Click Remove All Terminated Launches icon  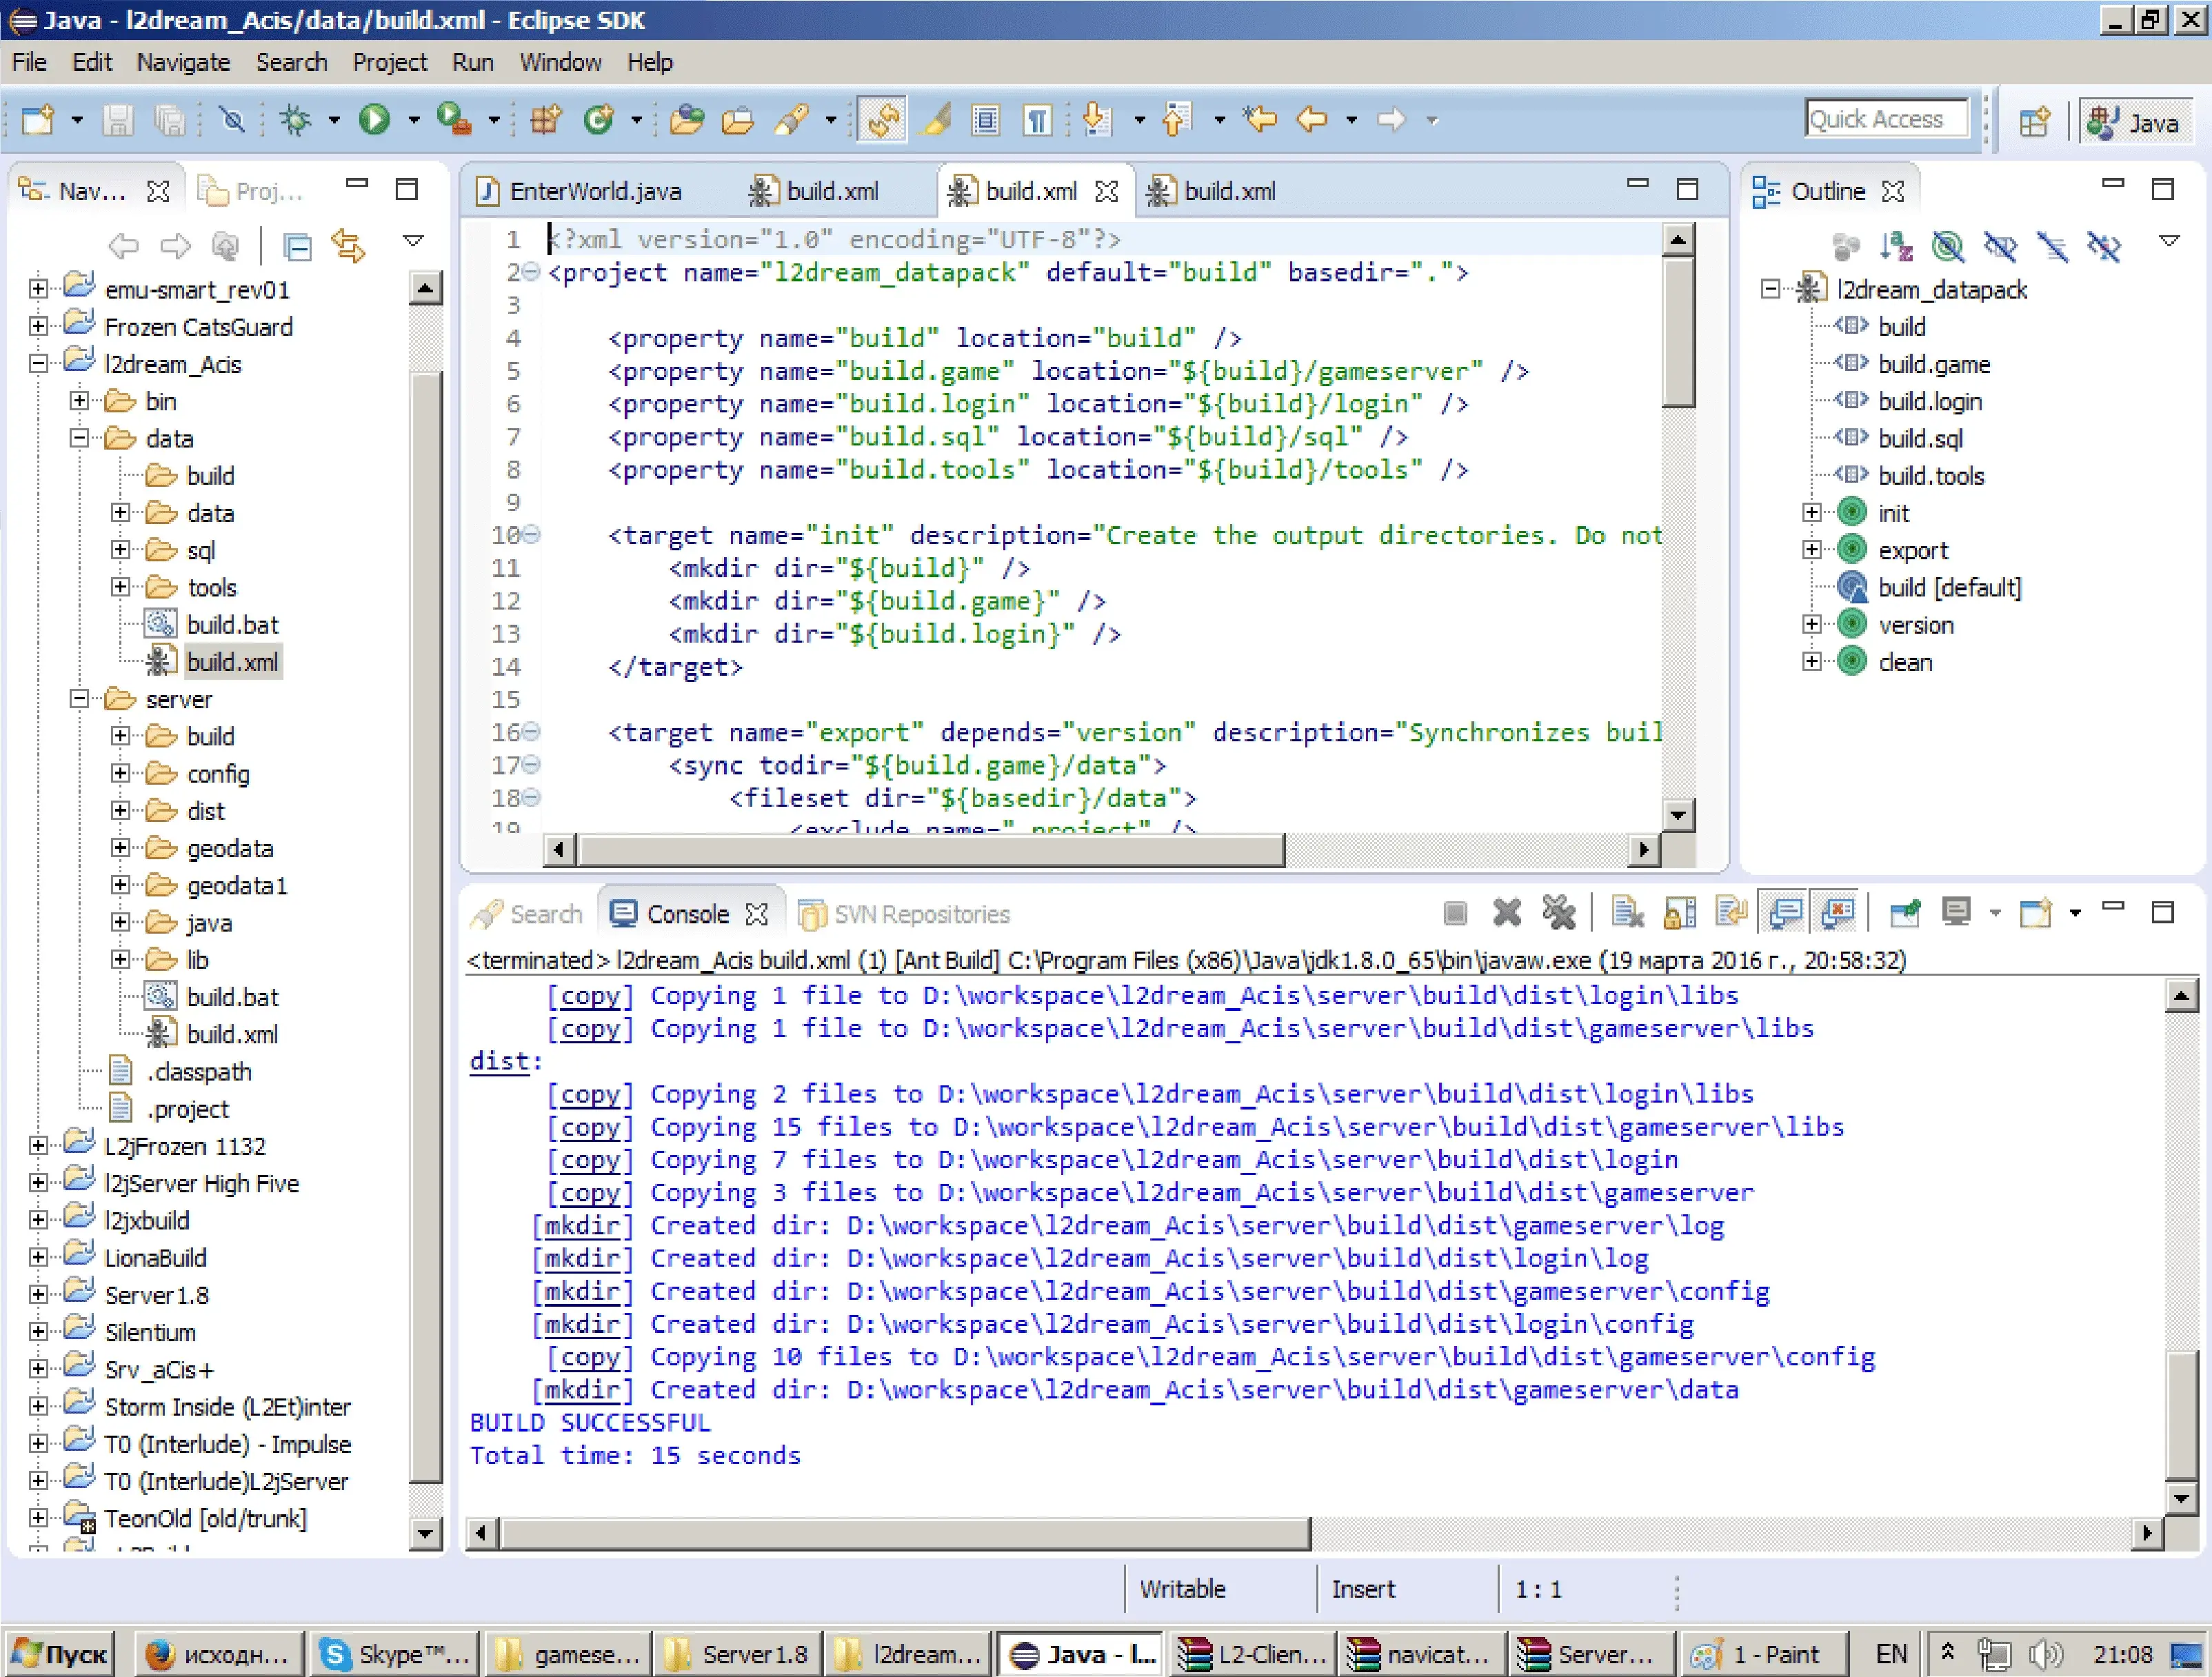(1558, 912)
